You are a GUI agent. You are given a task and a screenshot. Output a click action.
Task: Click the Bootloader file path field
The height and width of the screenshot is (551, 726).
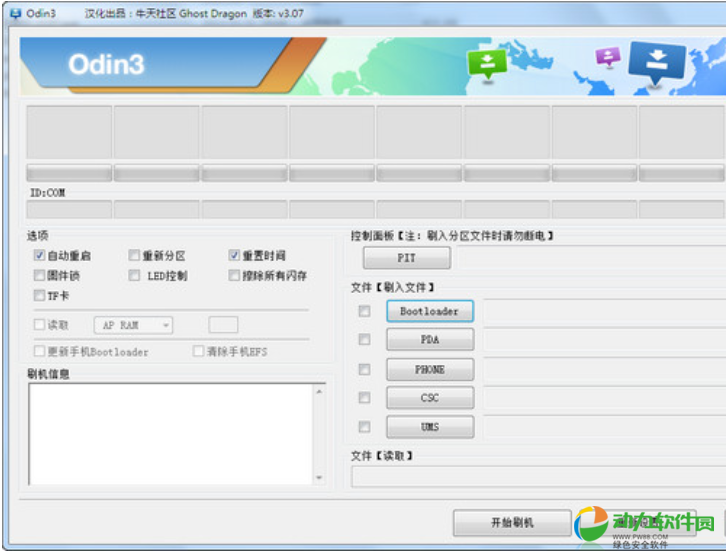605,313
